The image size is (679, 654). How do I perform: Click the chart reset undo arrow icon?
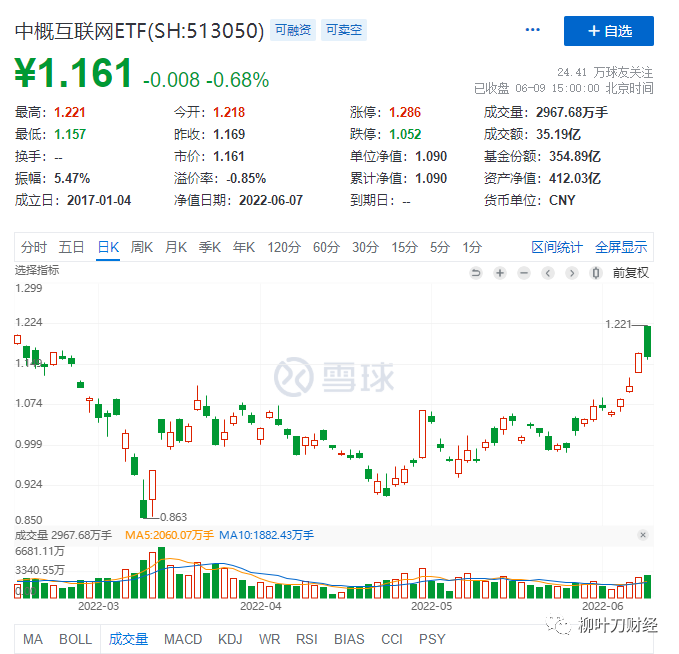click(x=476, y=273)
